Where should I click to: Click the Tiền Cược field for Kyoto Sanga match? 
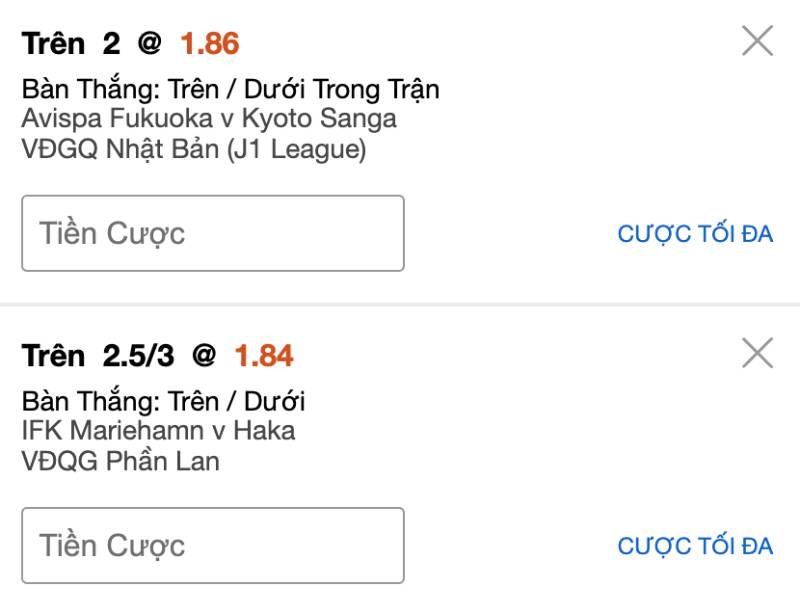[212, 232]
